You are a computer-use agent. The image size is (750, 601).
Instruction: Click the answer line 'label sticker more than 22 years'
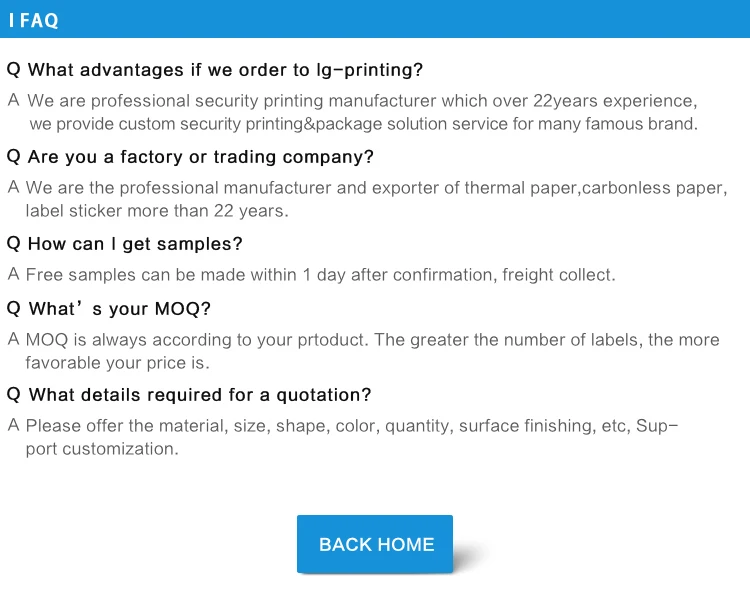click(x=156, y=211)
